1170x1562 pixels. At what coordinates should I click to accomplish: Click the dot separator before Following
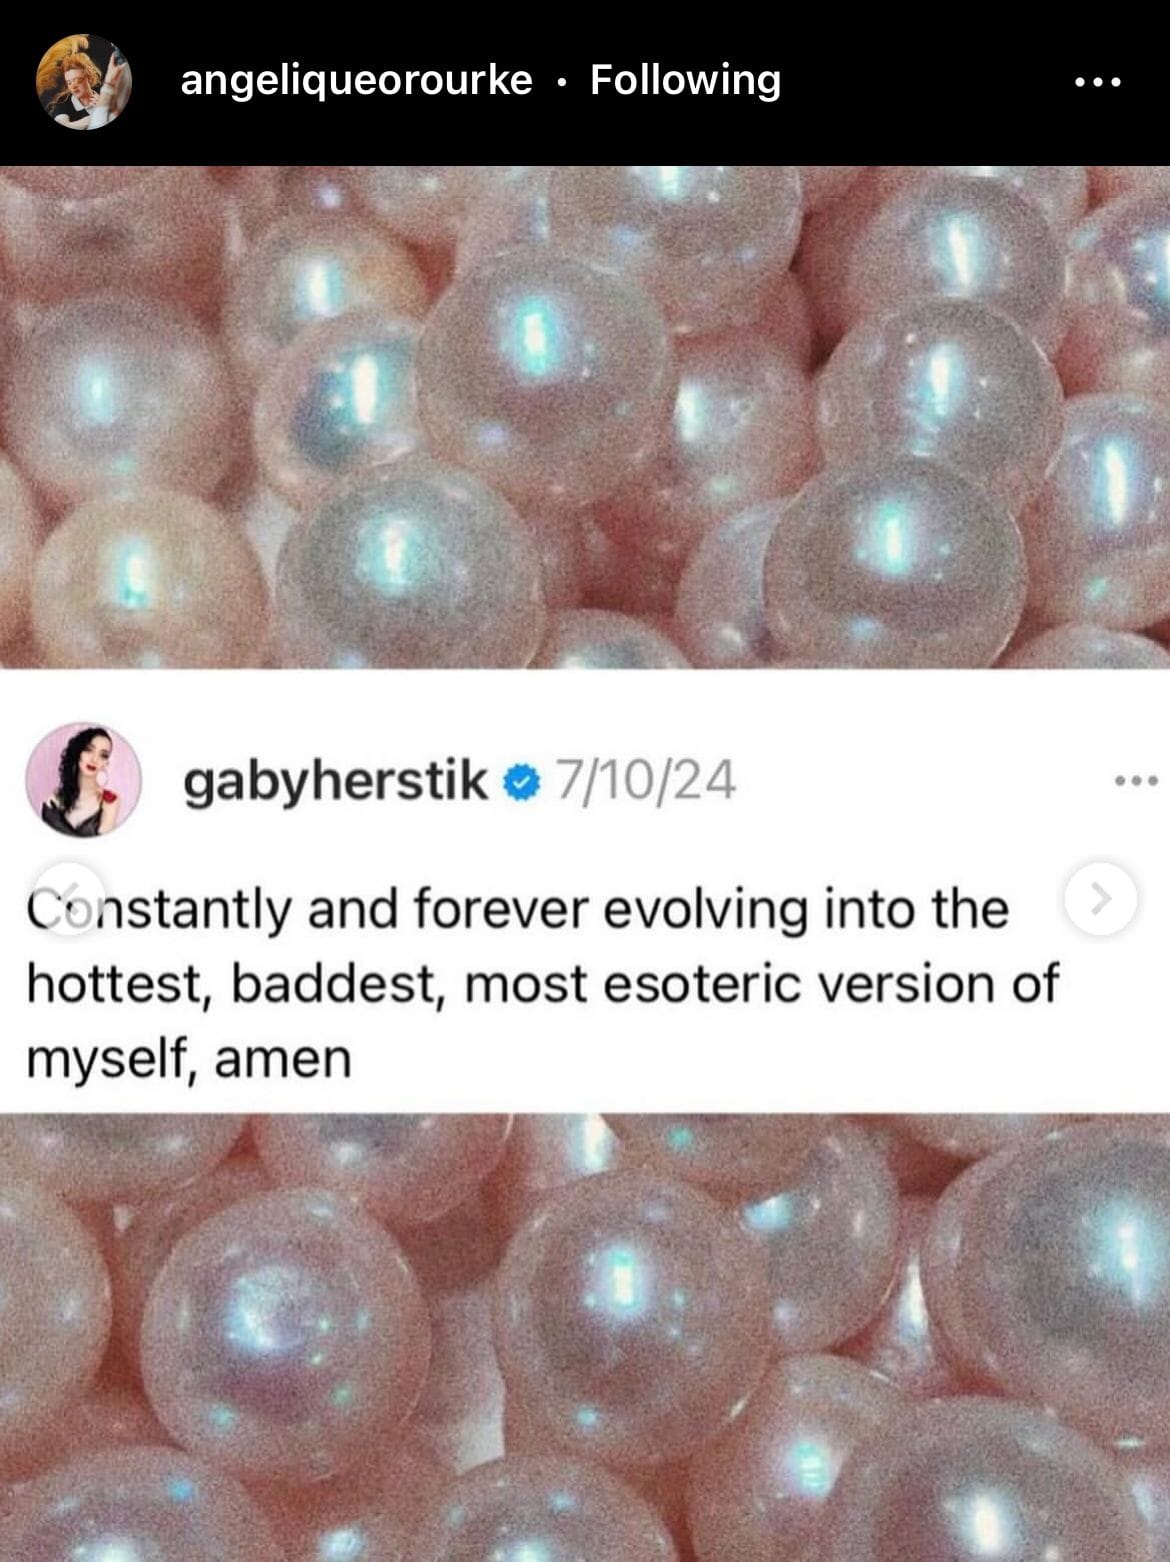[561, 82]
